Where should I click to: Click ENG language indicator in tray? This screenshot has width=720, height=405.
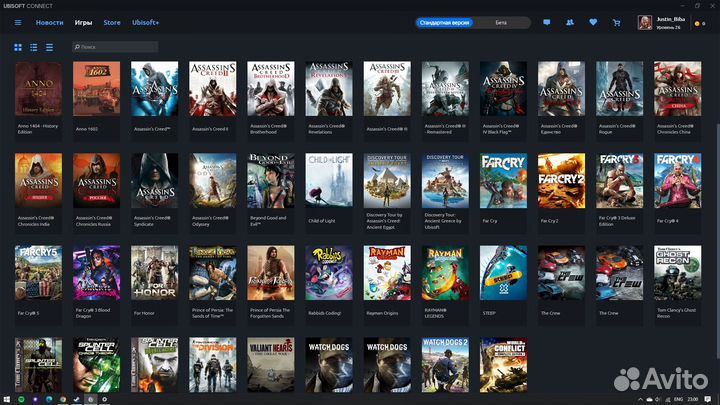point(678,399)
